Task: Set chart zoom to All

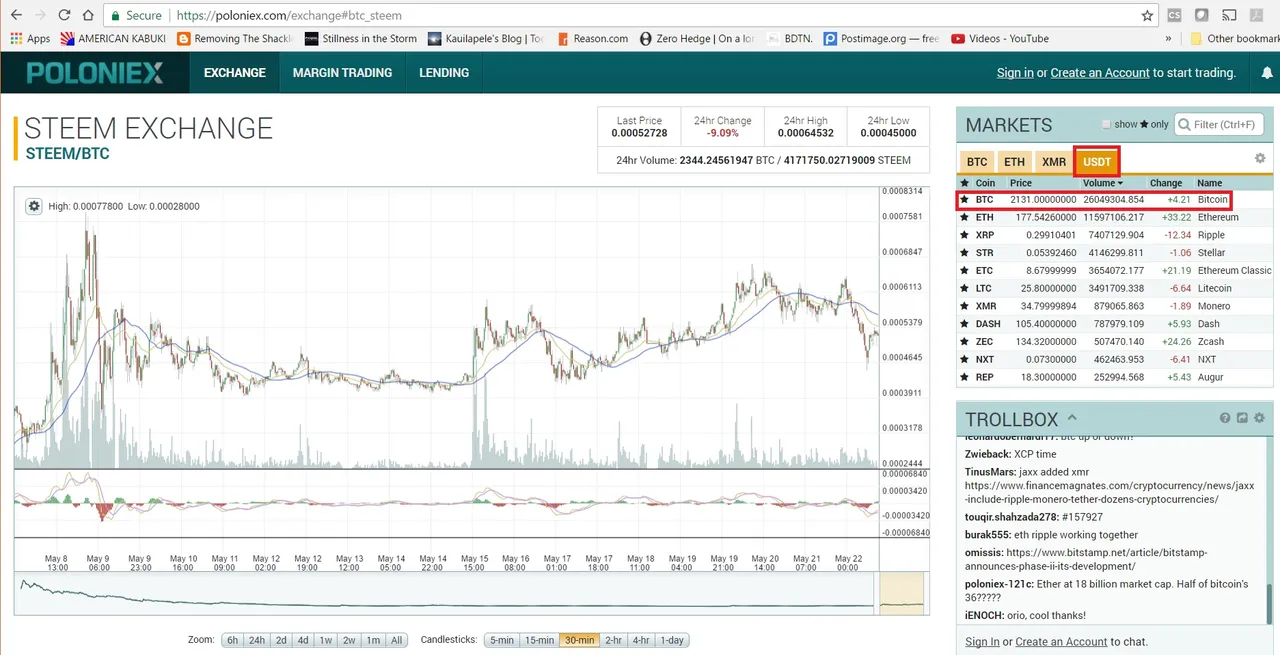Action: pyautogui.click(x=396, y=640)
